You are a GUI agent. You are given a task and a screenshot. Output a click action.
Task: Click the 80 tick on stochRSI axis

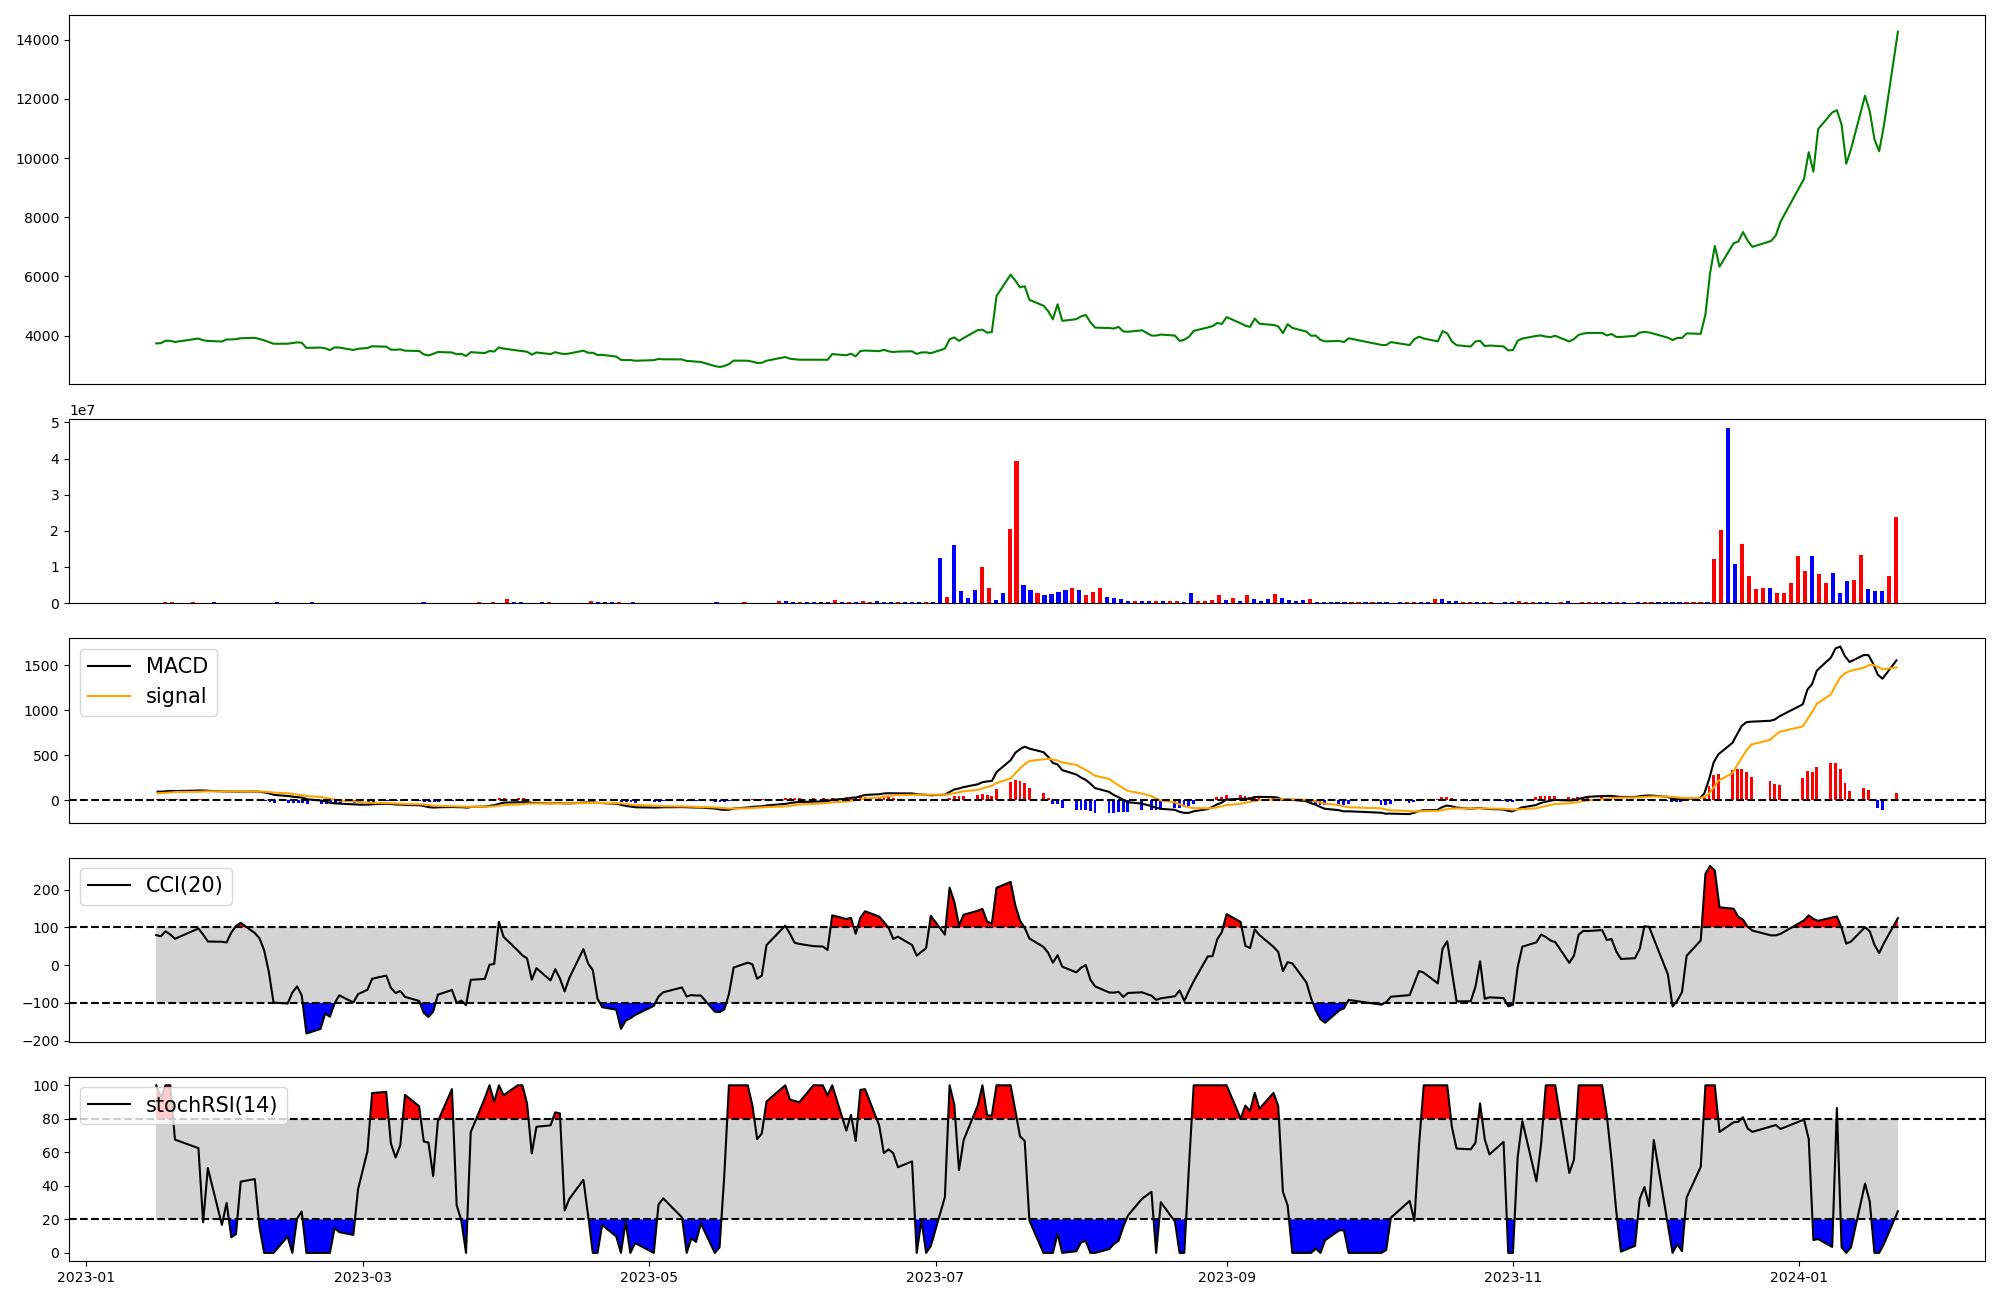click(50, 1119)
